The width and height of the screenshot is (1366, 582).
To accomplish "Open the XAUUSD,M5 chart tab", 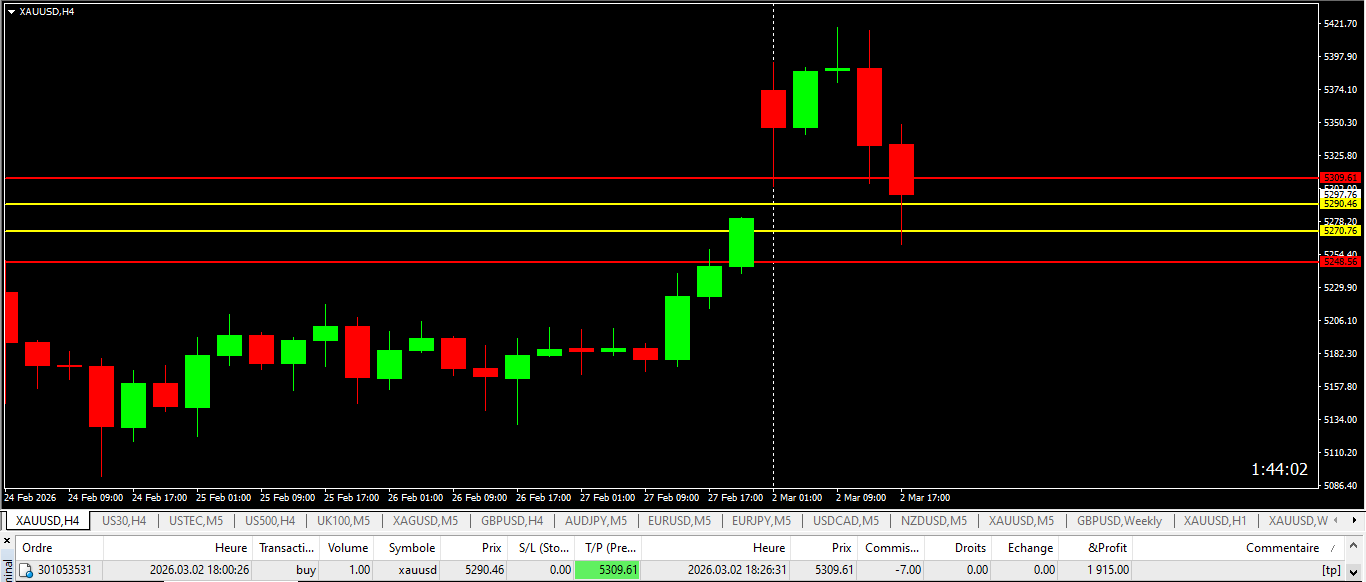I will pos(1021,521).
